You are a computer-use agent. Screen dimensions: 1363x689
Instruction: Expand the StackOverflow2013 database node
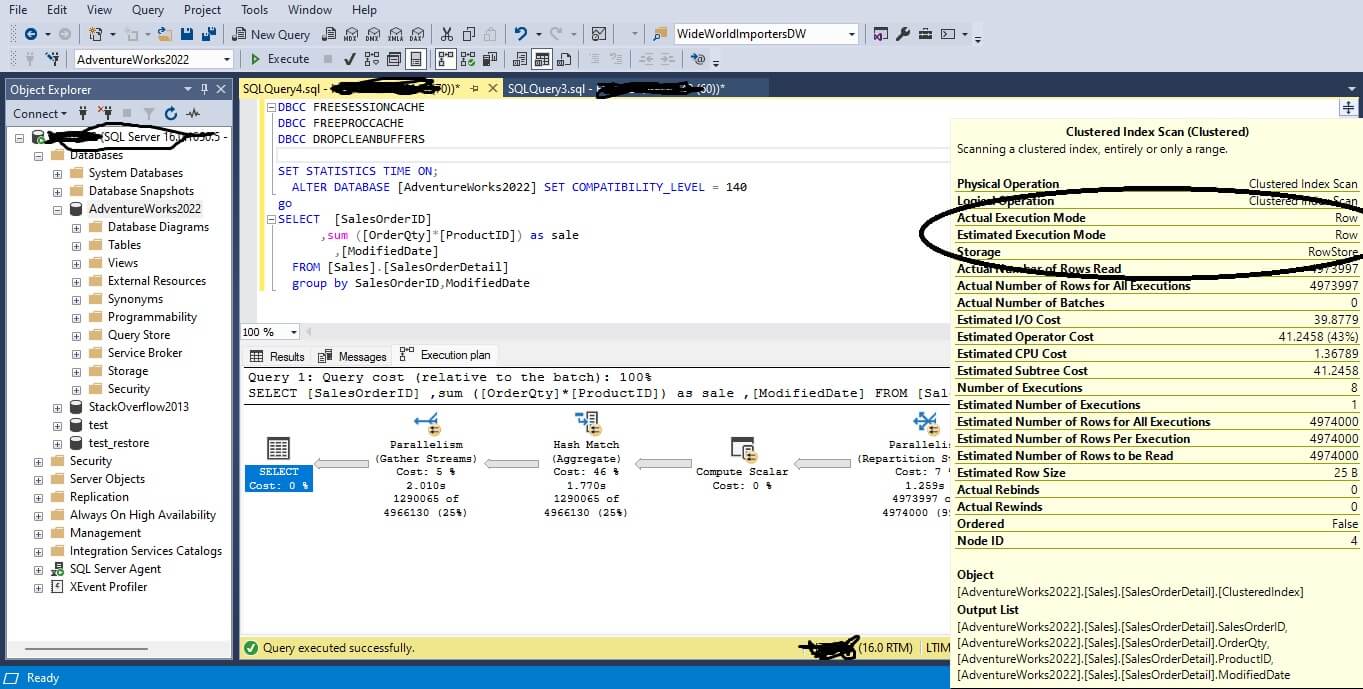click(x=58, y=407)
